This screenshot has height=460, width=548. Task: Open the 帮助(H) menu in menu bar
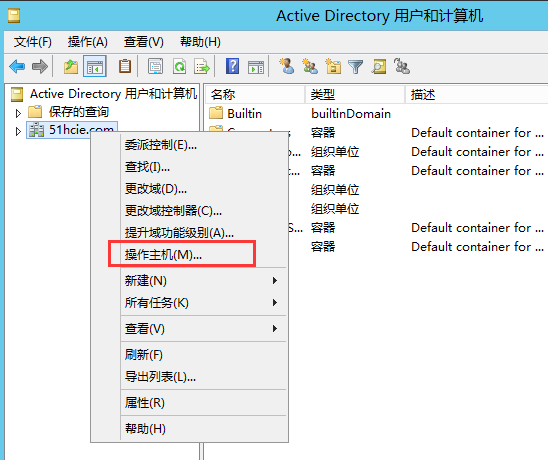[200, 42]
